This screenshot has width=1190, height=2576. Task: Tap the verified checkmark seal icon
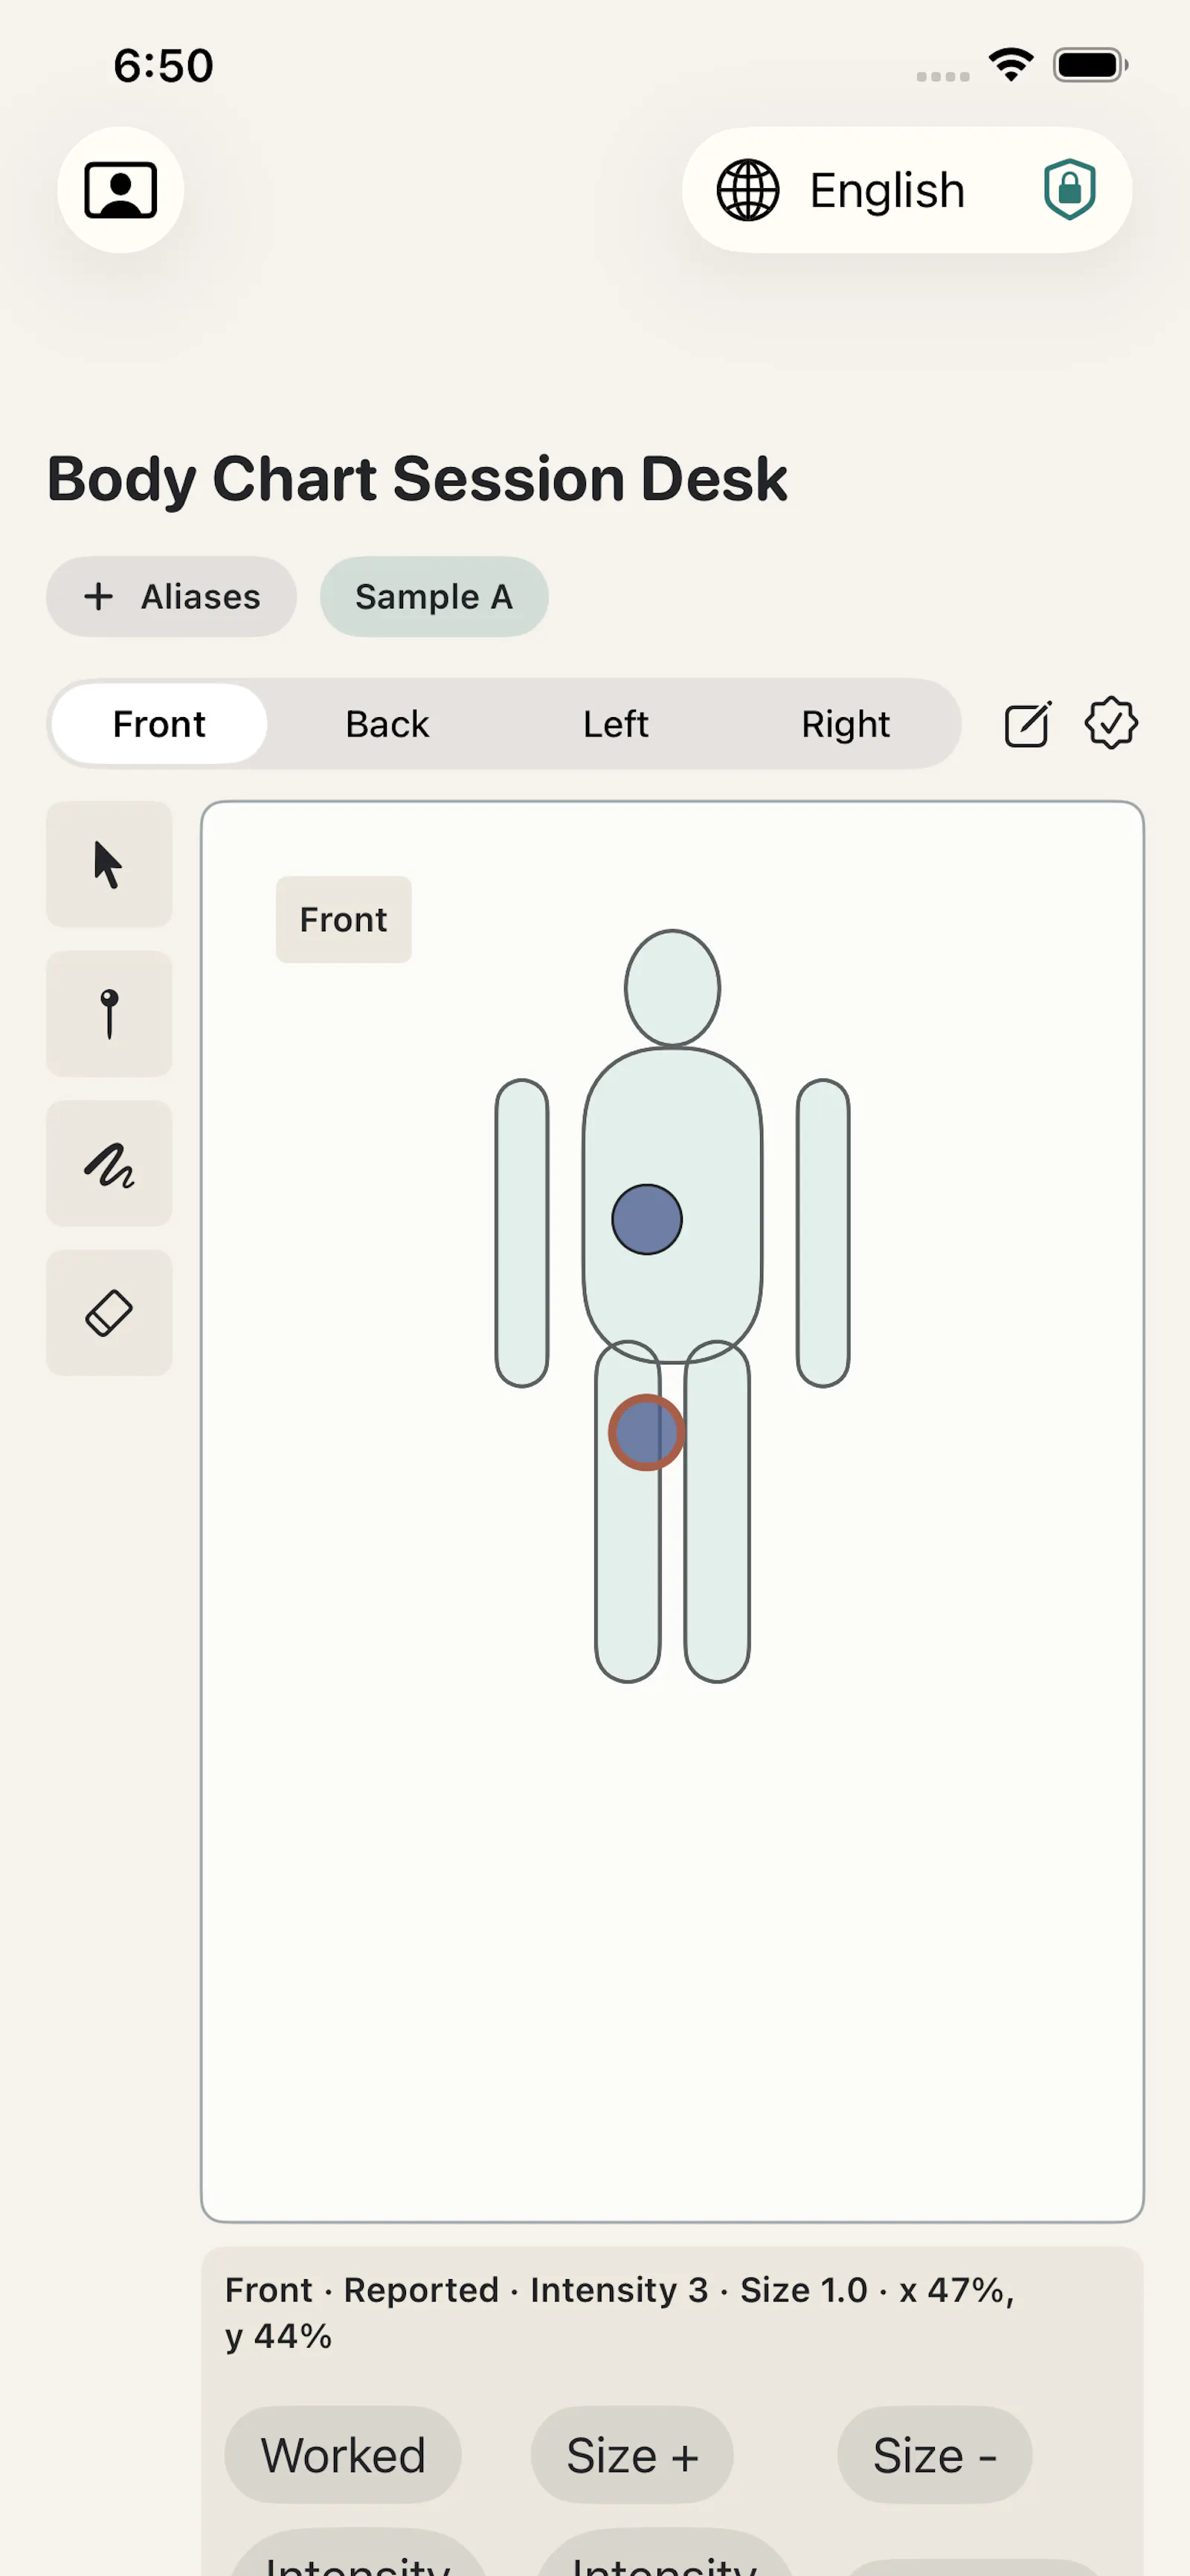(x=1111, y=724)
